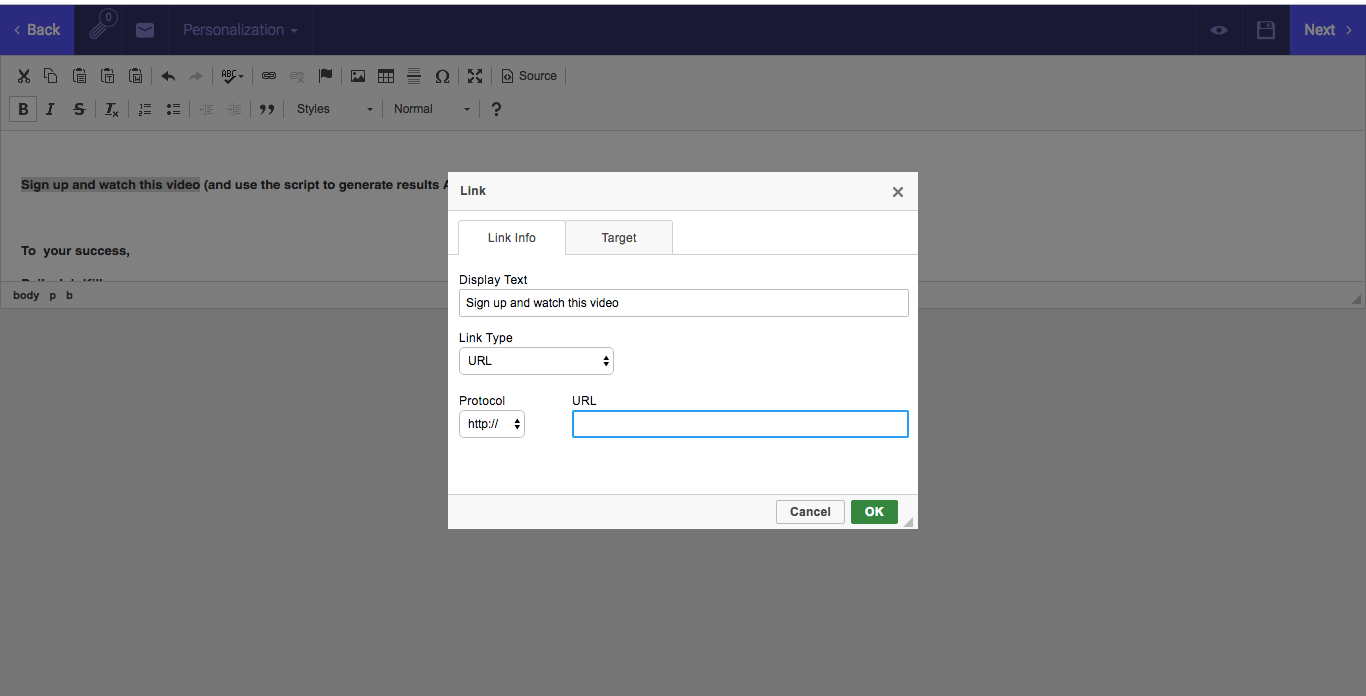Close the Link dialog with X
This screenshot has height=696, width=1366.
(898, 192)
